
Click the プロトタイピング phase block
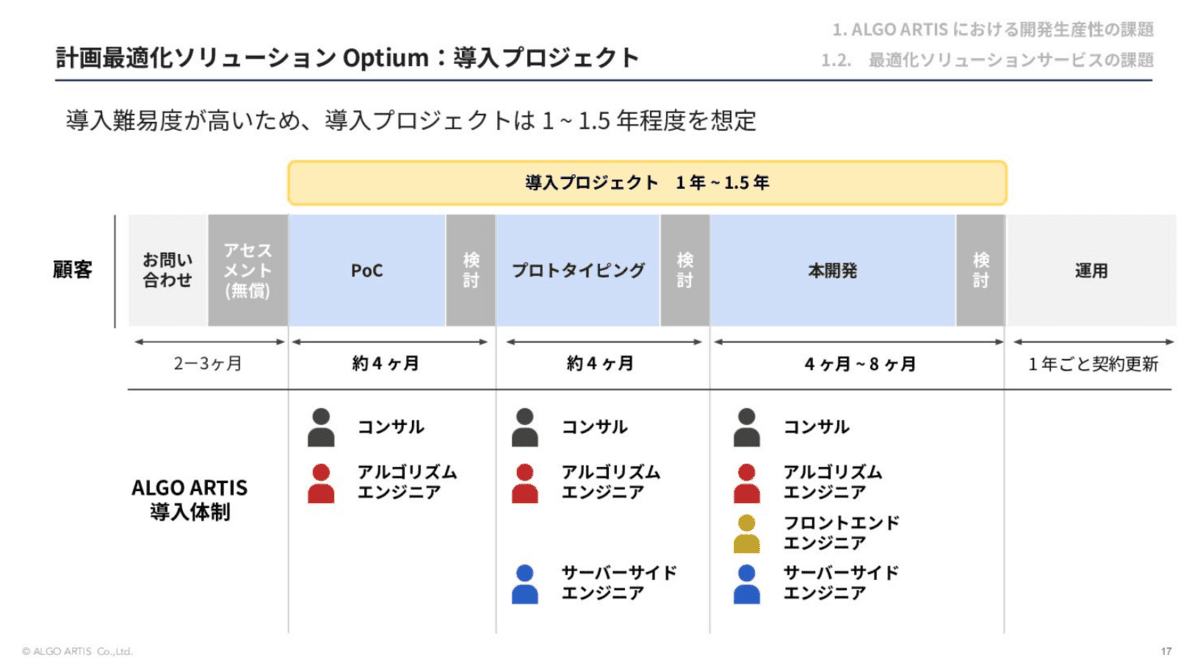click(x=578, y=270)
